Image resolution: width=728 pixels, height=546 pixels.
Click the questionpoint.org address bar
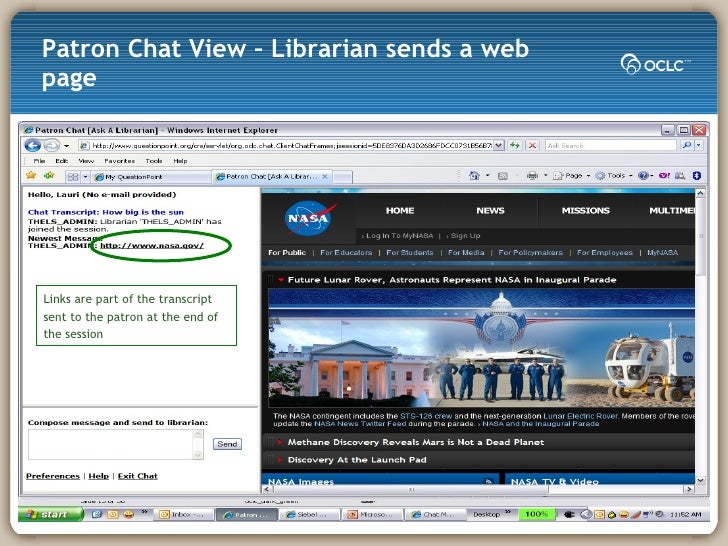coord(286,146)
